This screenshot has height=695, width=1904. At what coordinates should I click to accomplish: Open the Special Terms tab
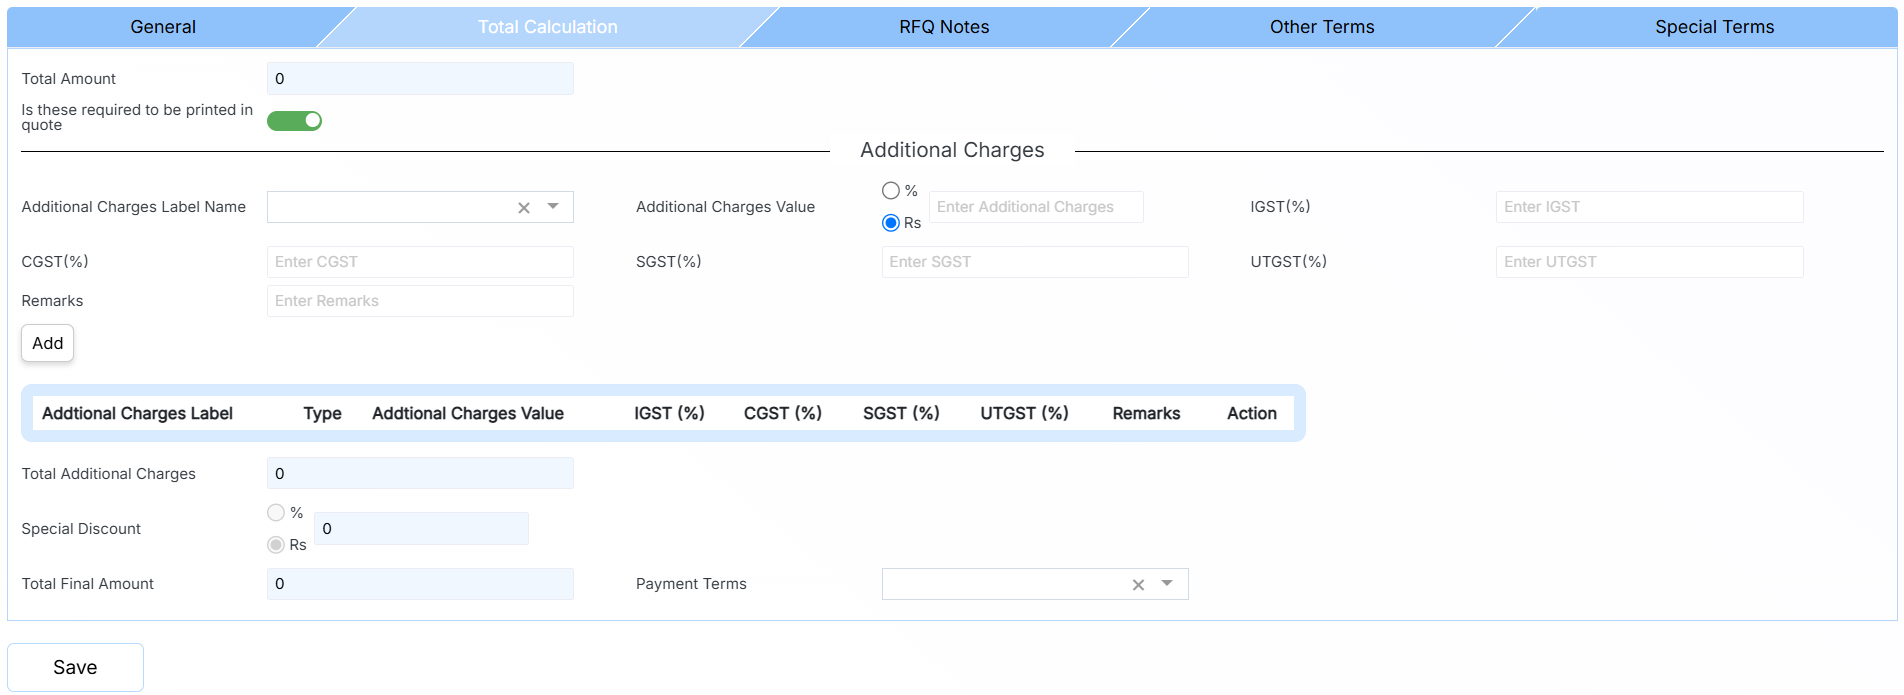[1713, 27]
